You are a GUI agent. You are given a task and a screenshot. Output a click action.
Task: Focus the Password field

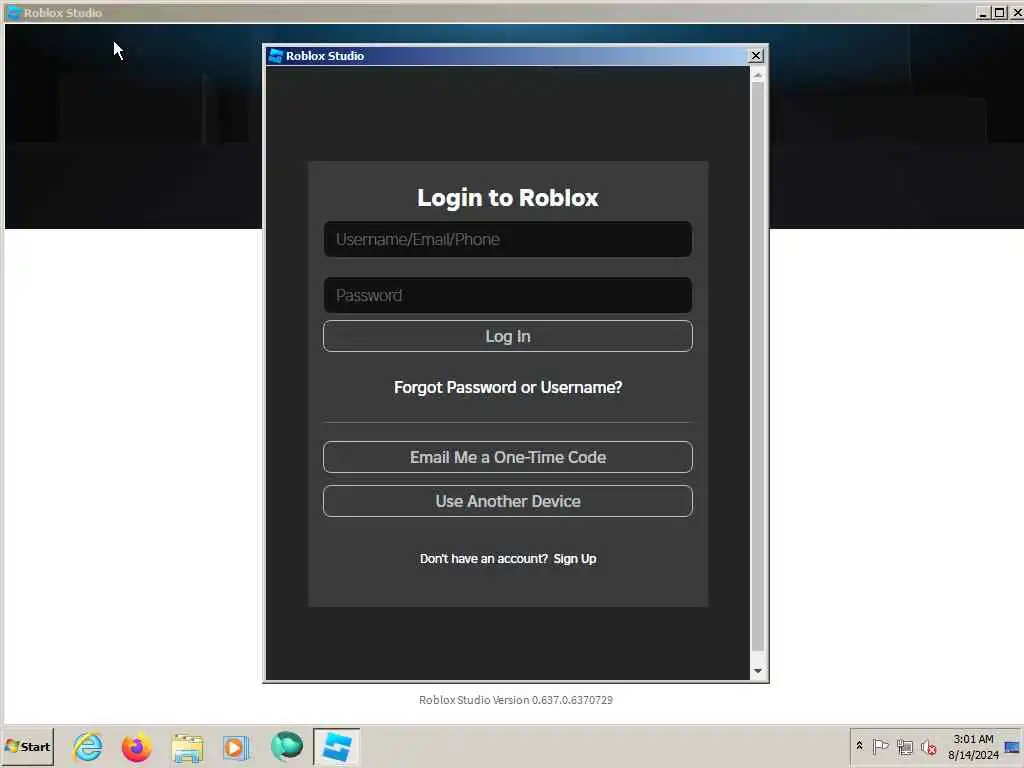507,295
